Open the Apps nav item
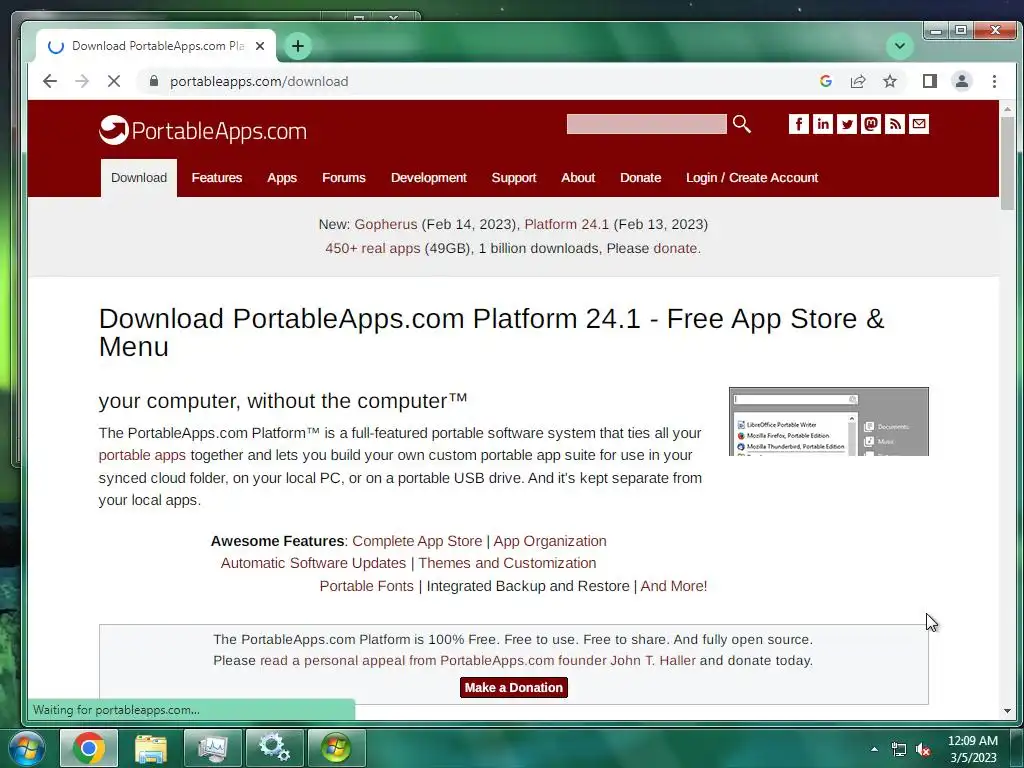 coord(281,178)
